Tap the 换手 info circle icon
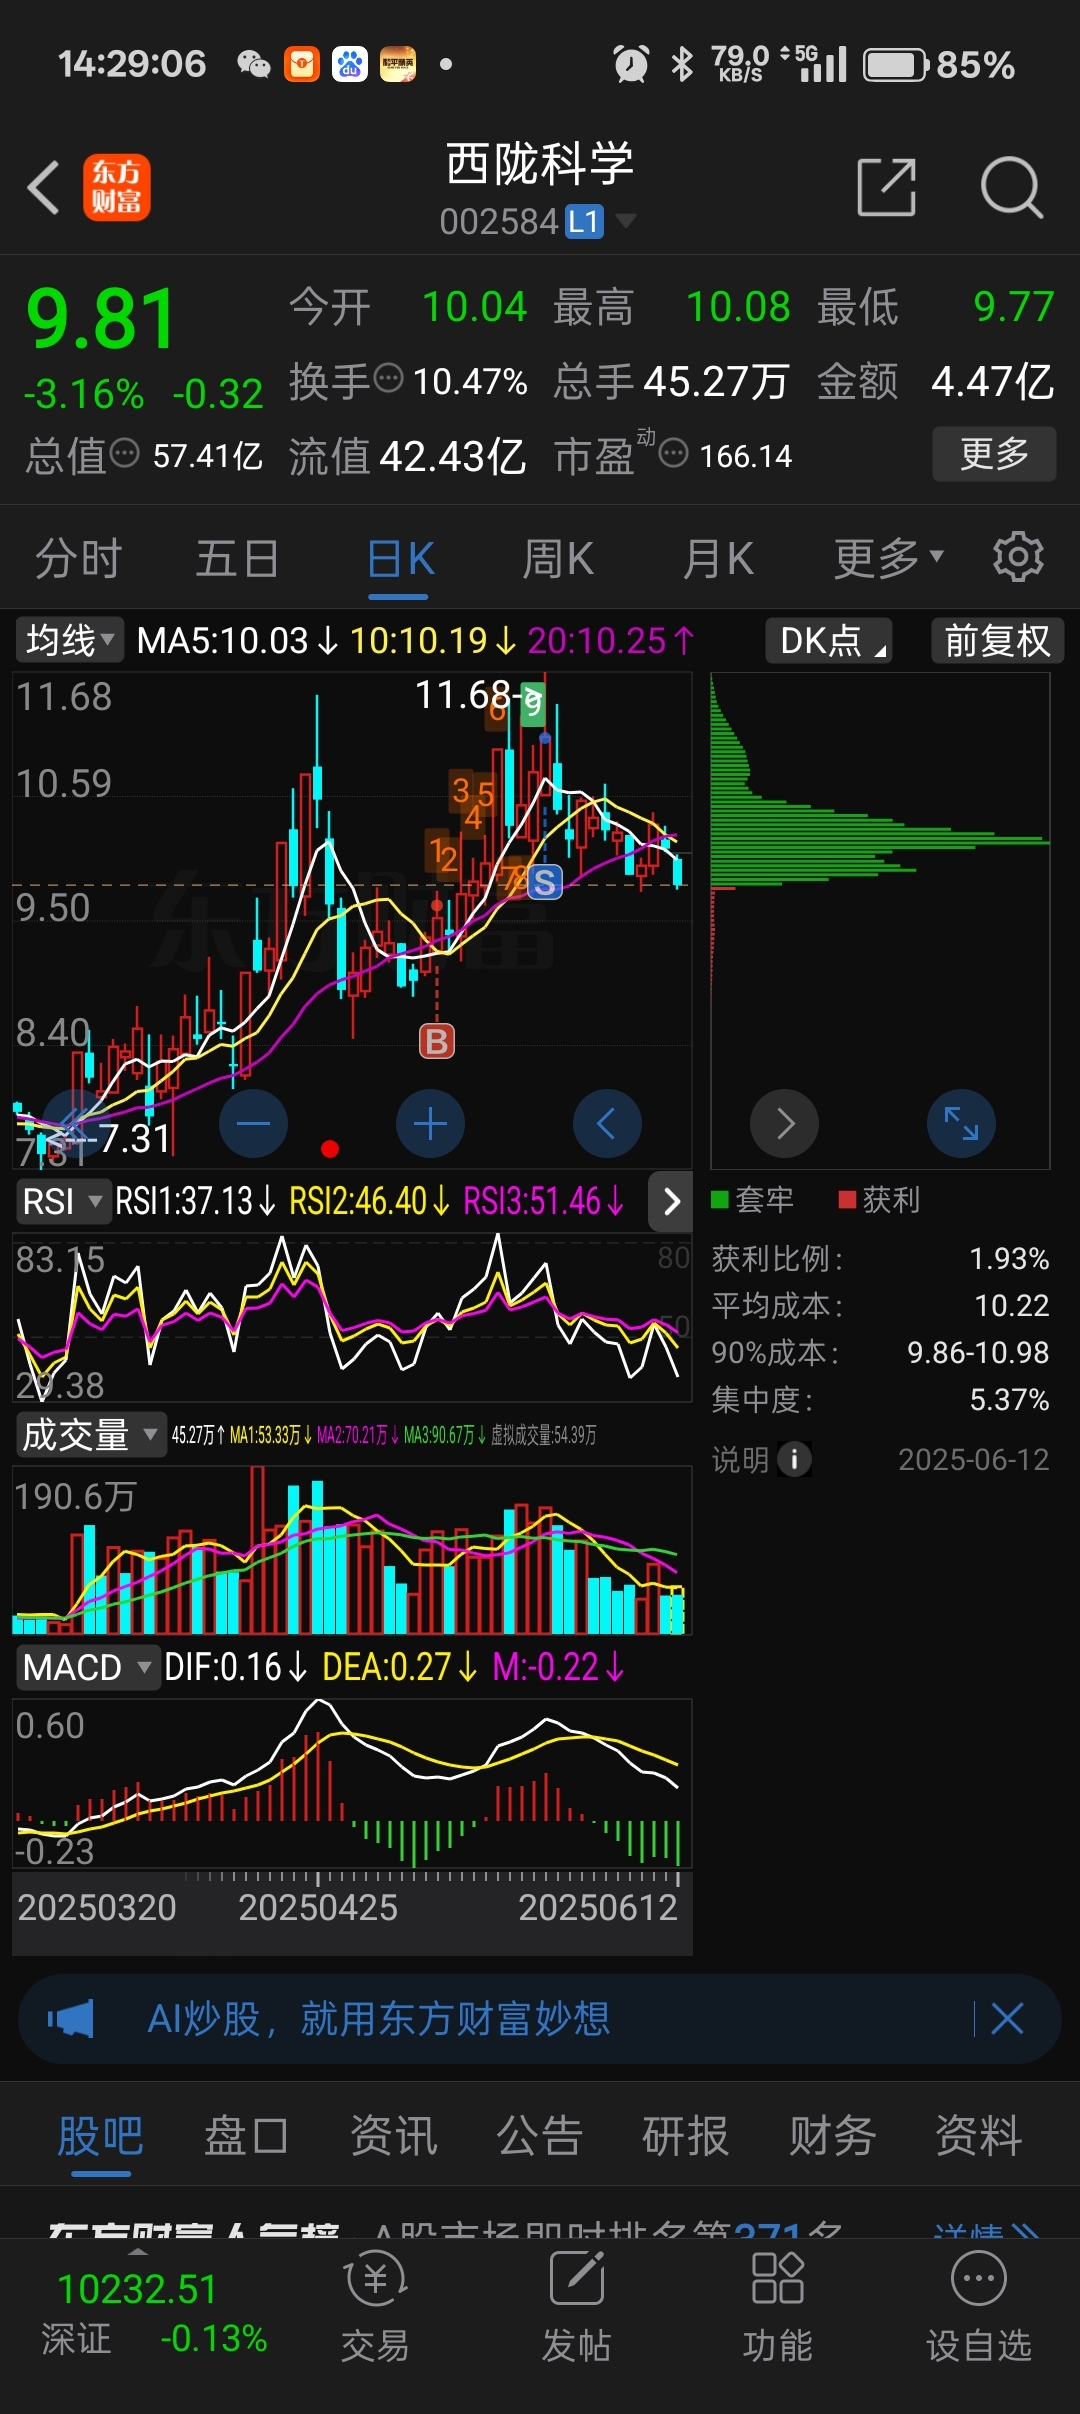Viewport: 1080px width, 2414px height. (x=388, y=378)
